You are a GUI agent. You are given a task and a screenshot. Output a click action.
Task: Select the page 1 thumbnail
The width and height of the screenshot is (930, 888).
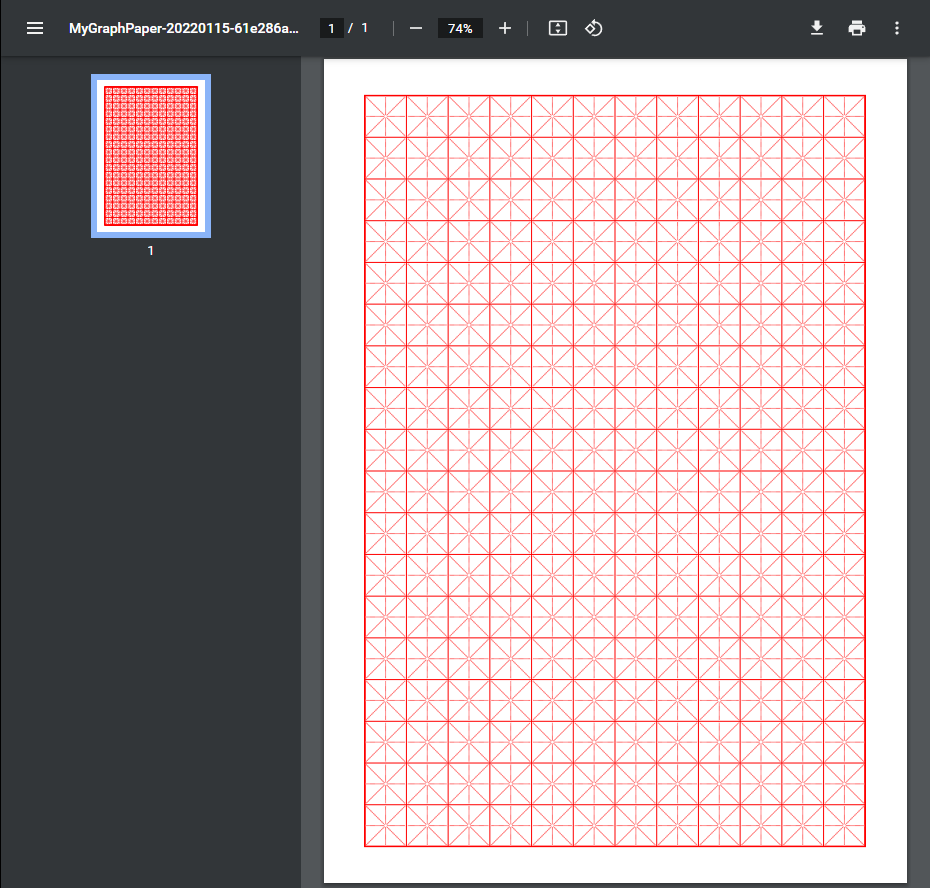pos(151,156)
